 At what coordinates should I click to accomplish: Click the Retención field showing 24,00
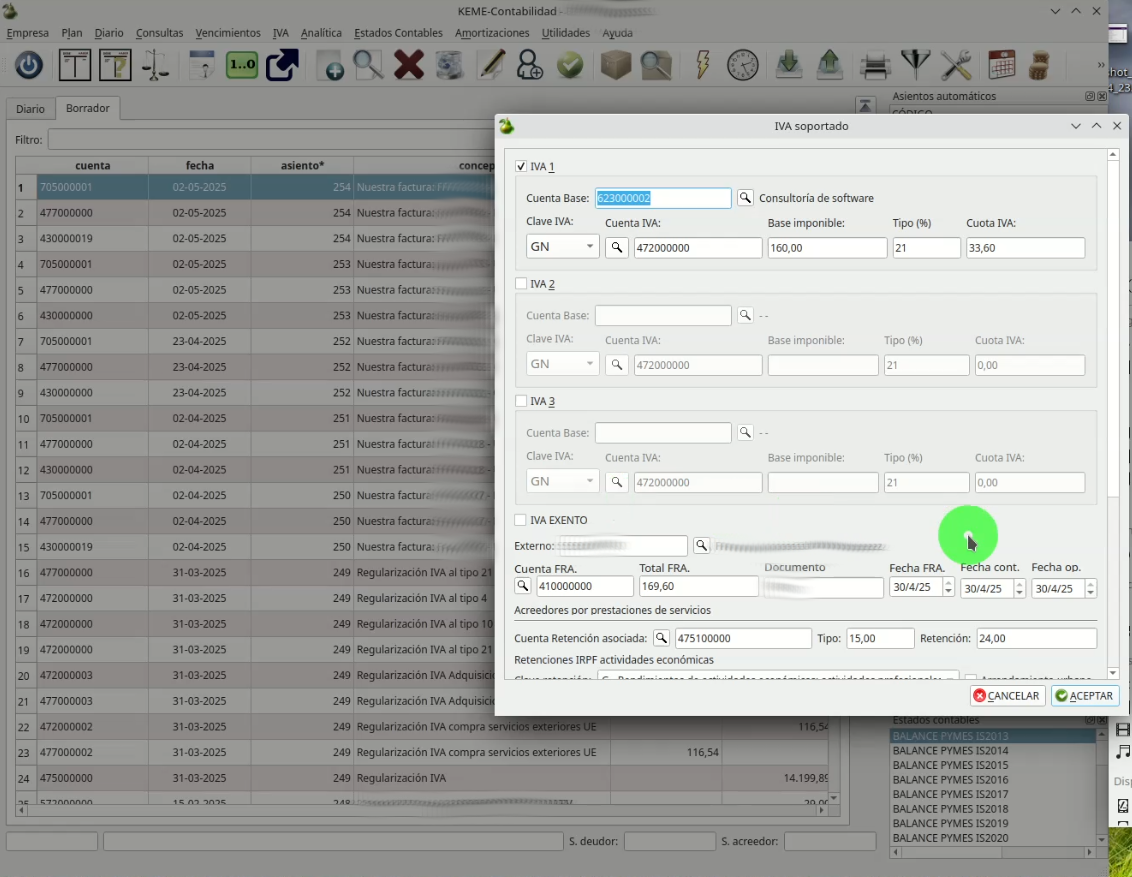pos(1036,638)
